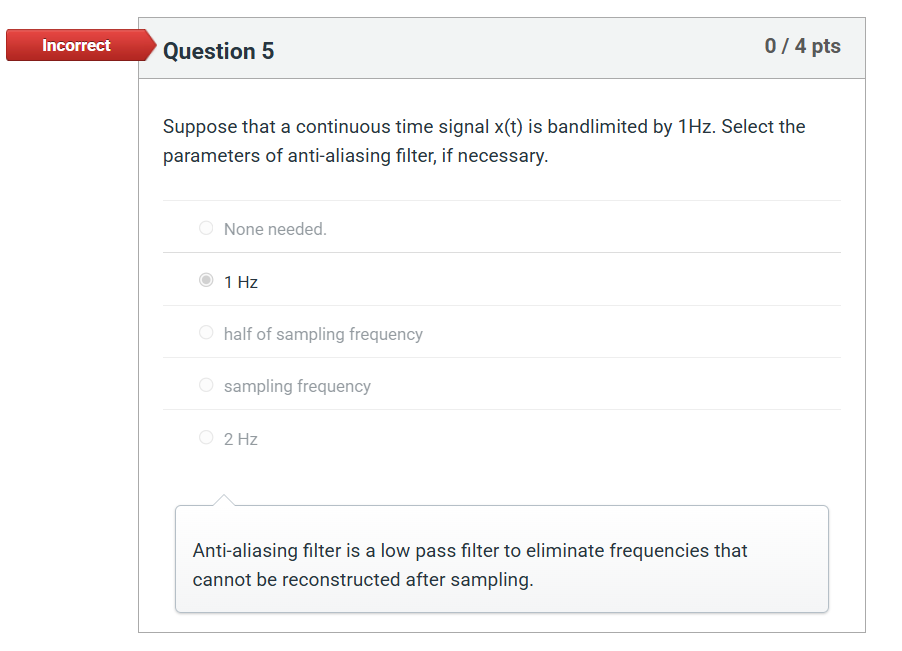The height and width of the screenshot is (651, 902).
Task: Click the selected answer's filled radio indicator
Action: [206, 280]
